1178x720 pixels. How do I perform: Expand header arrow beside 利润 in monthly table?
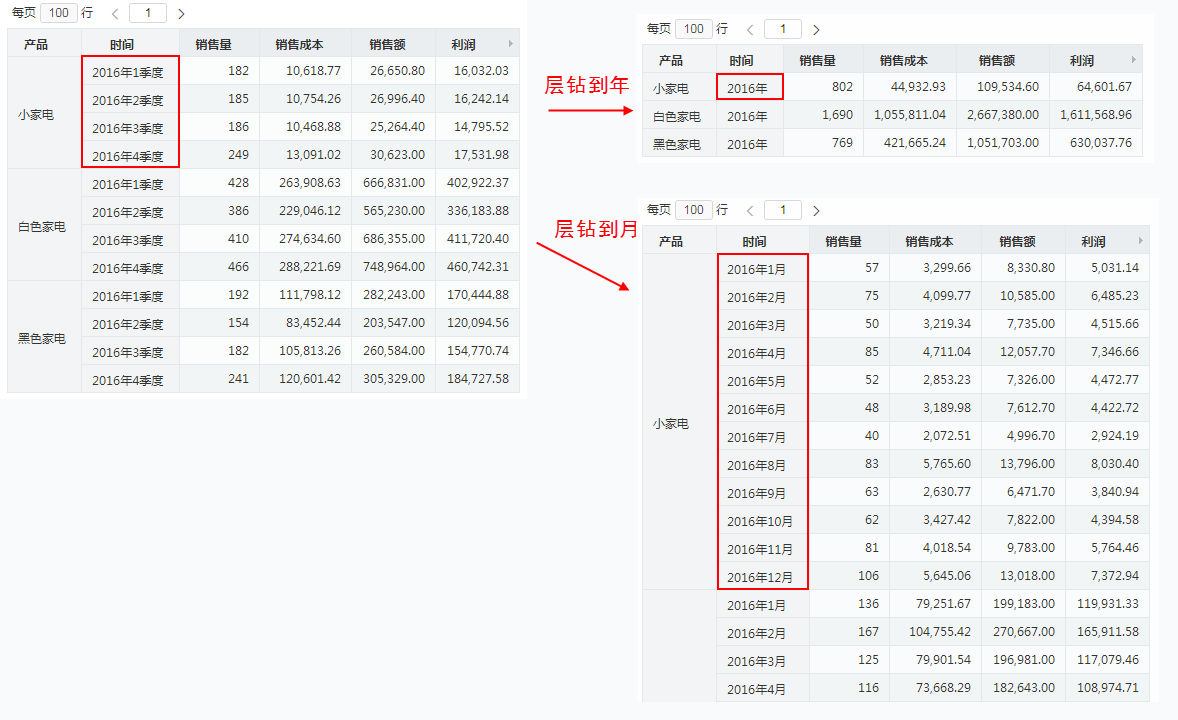click(x=1141, y=241)
